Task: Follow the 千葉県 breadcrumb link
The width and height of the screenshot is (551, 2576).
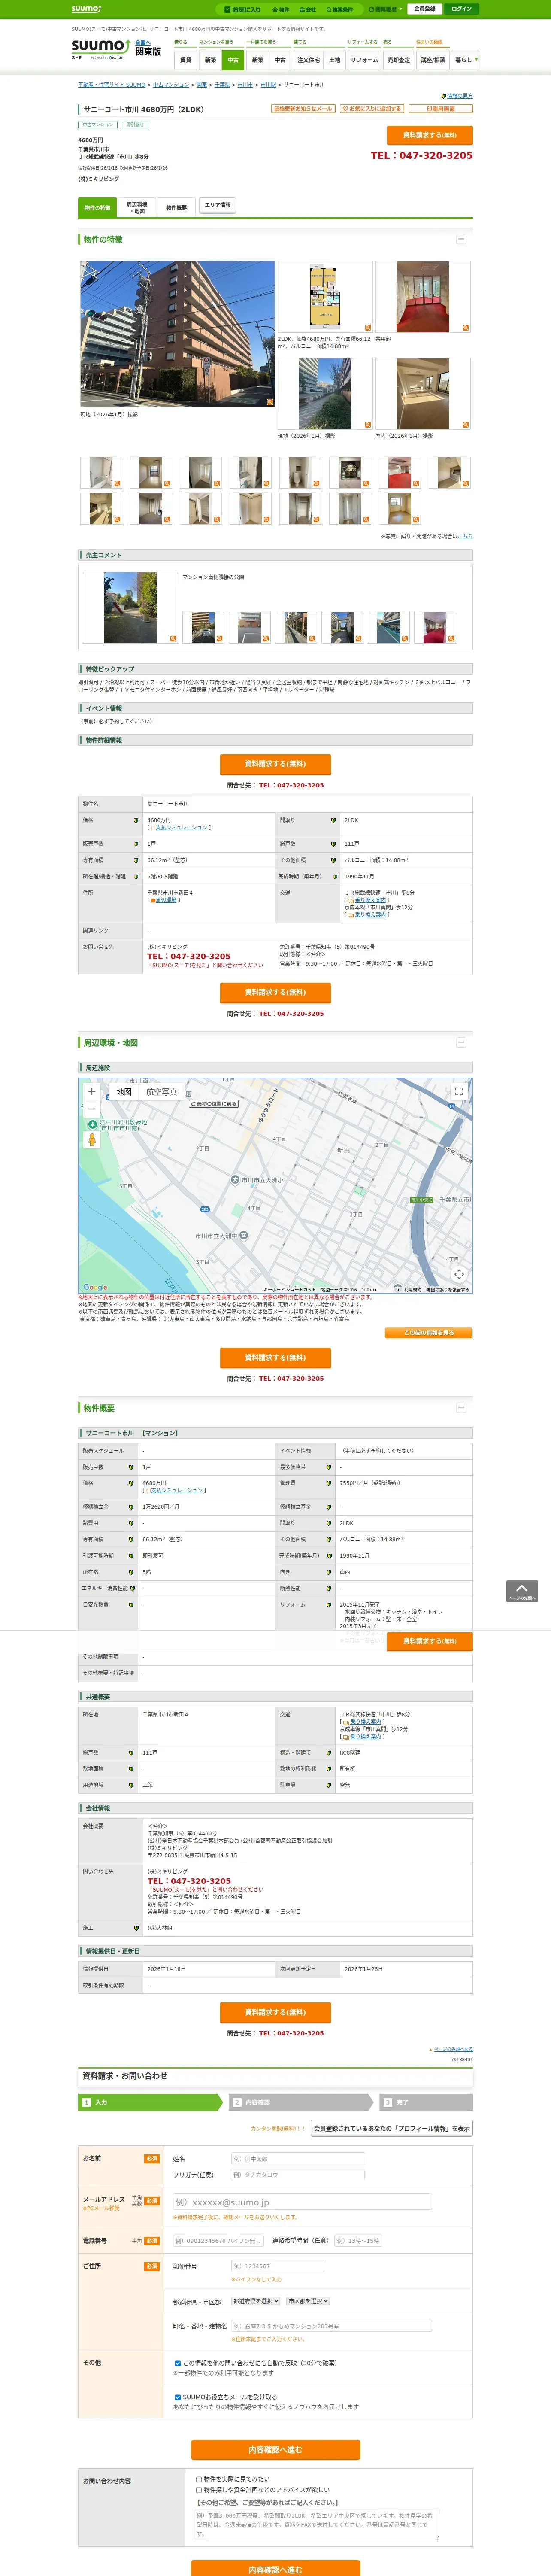Action: pyautogui.click(x=222, y=85)
